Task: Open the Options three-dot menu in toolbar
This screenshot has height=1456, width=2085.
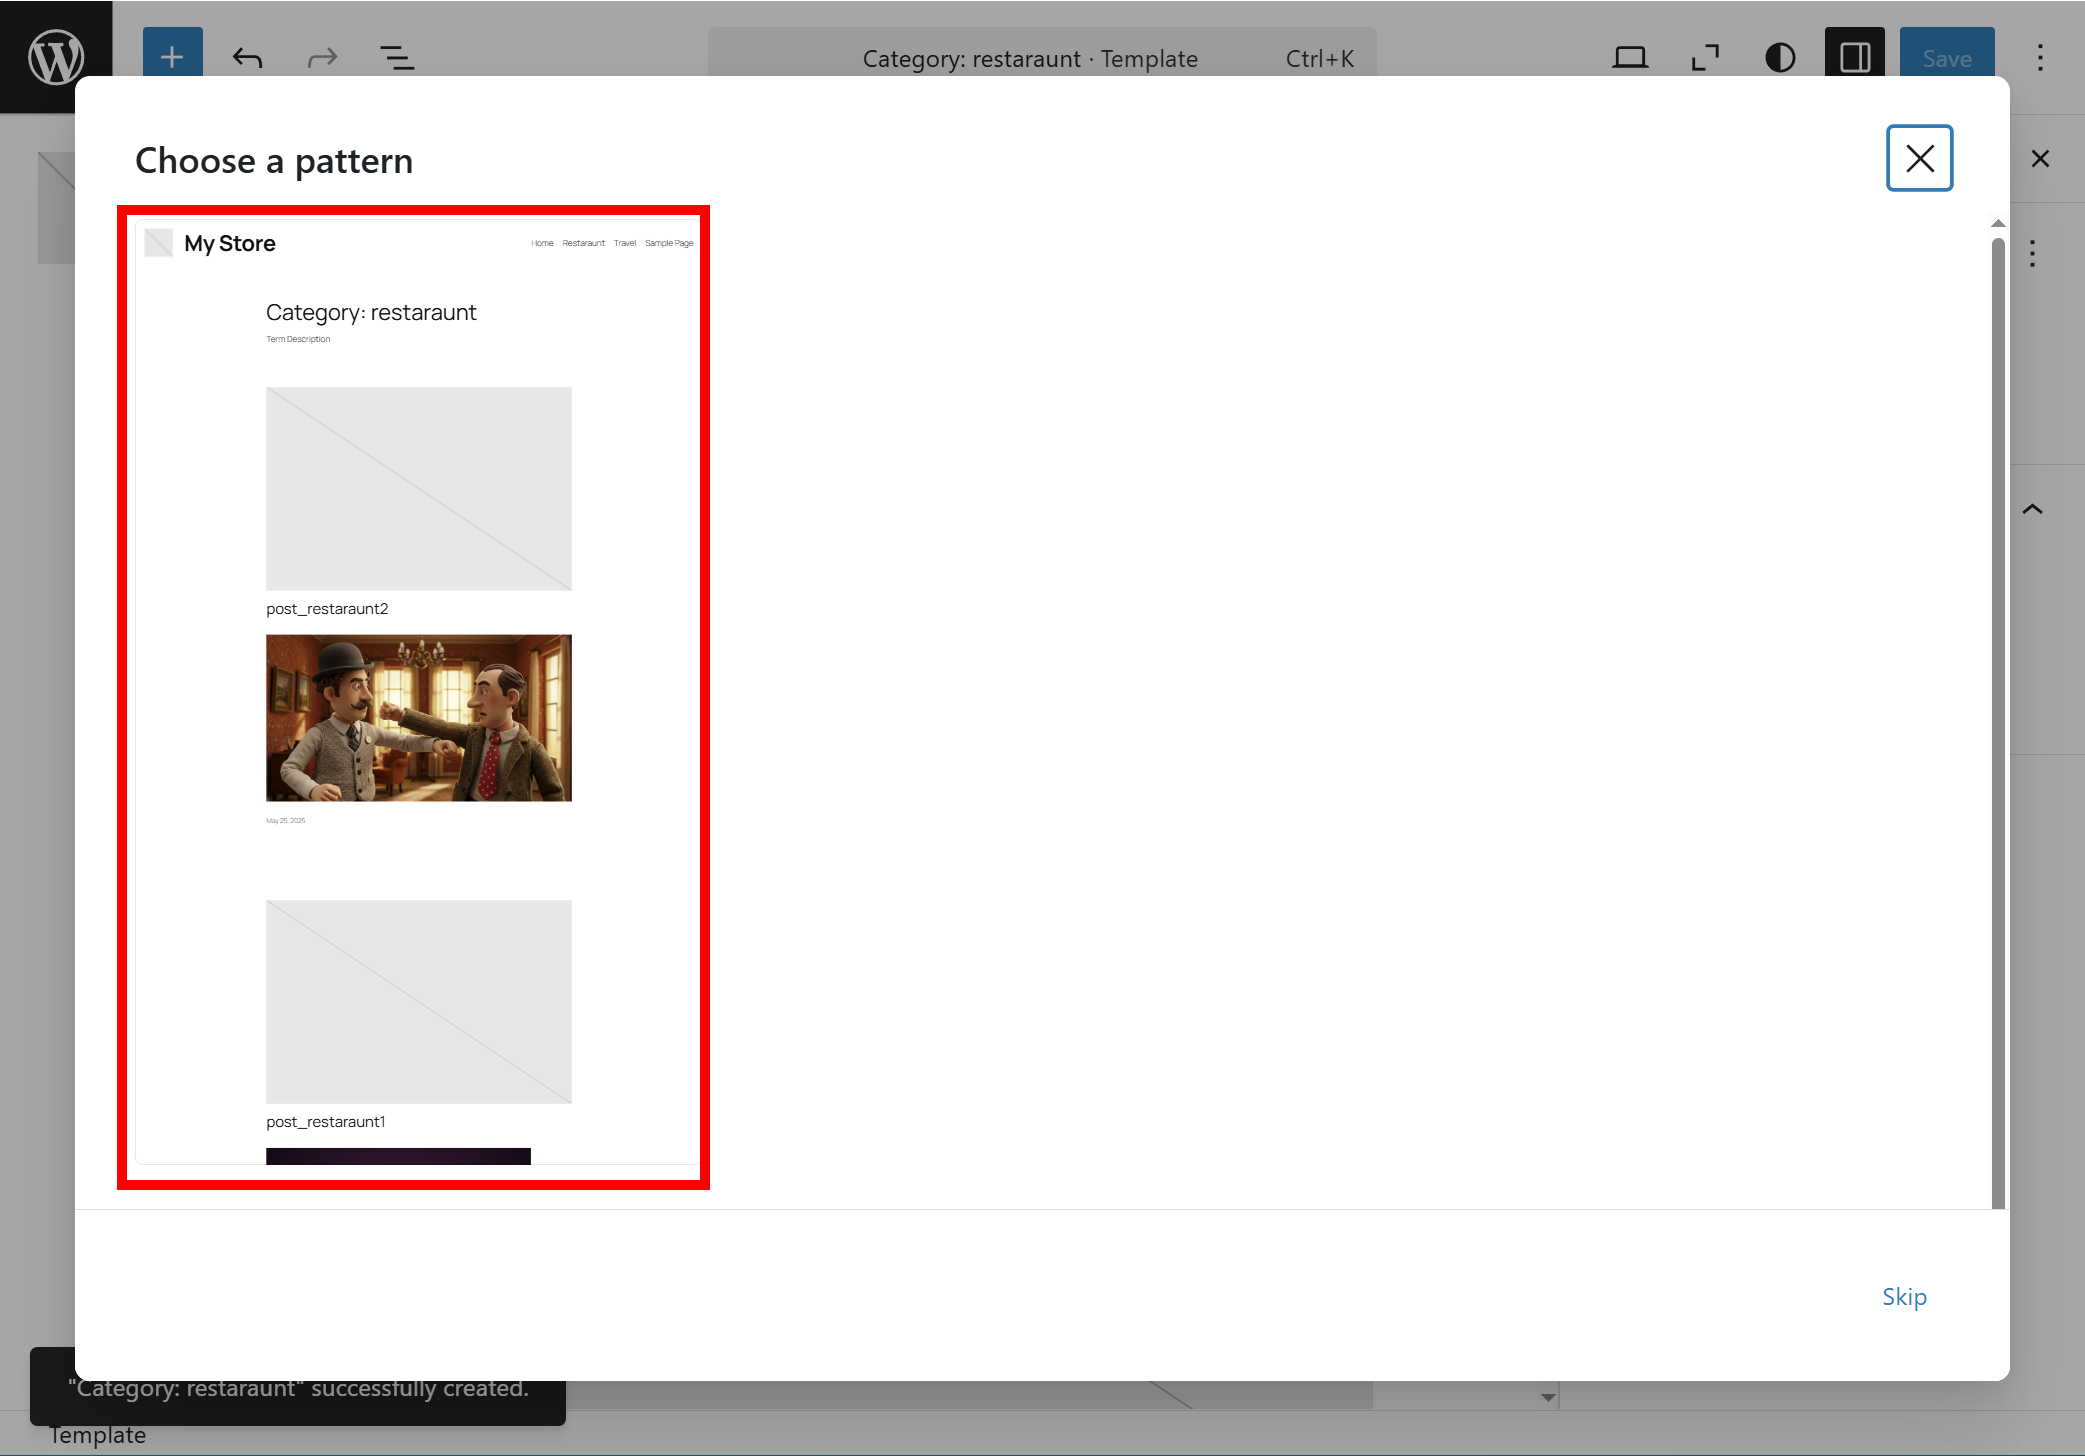Action: coord(2040,58)
